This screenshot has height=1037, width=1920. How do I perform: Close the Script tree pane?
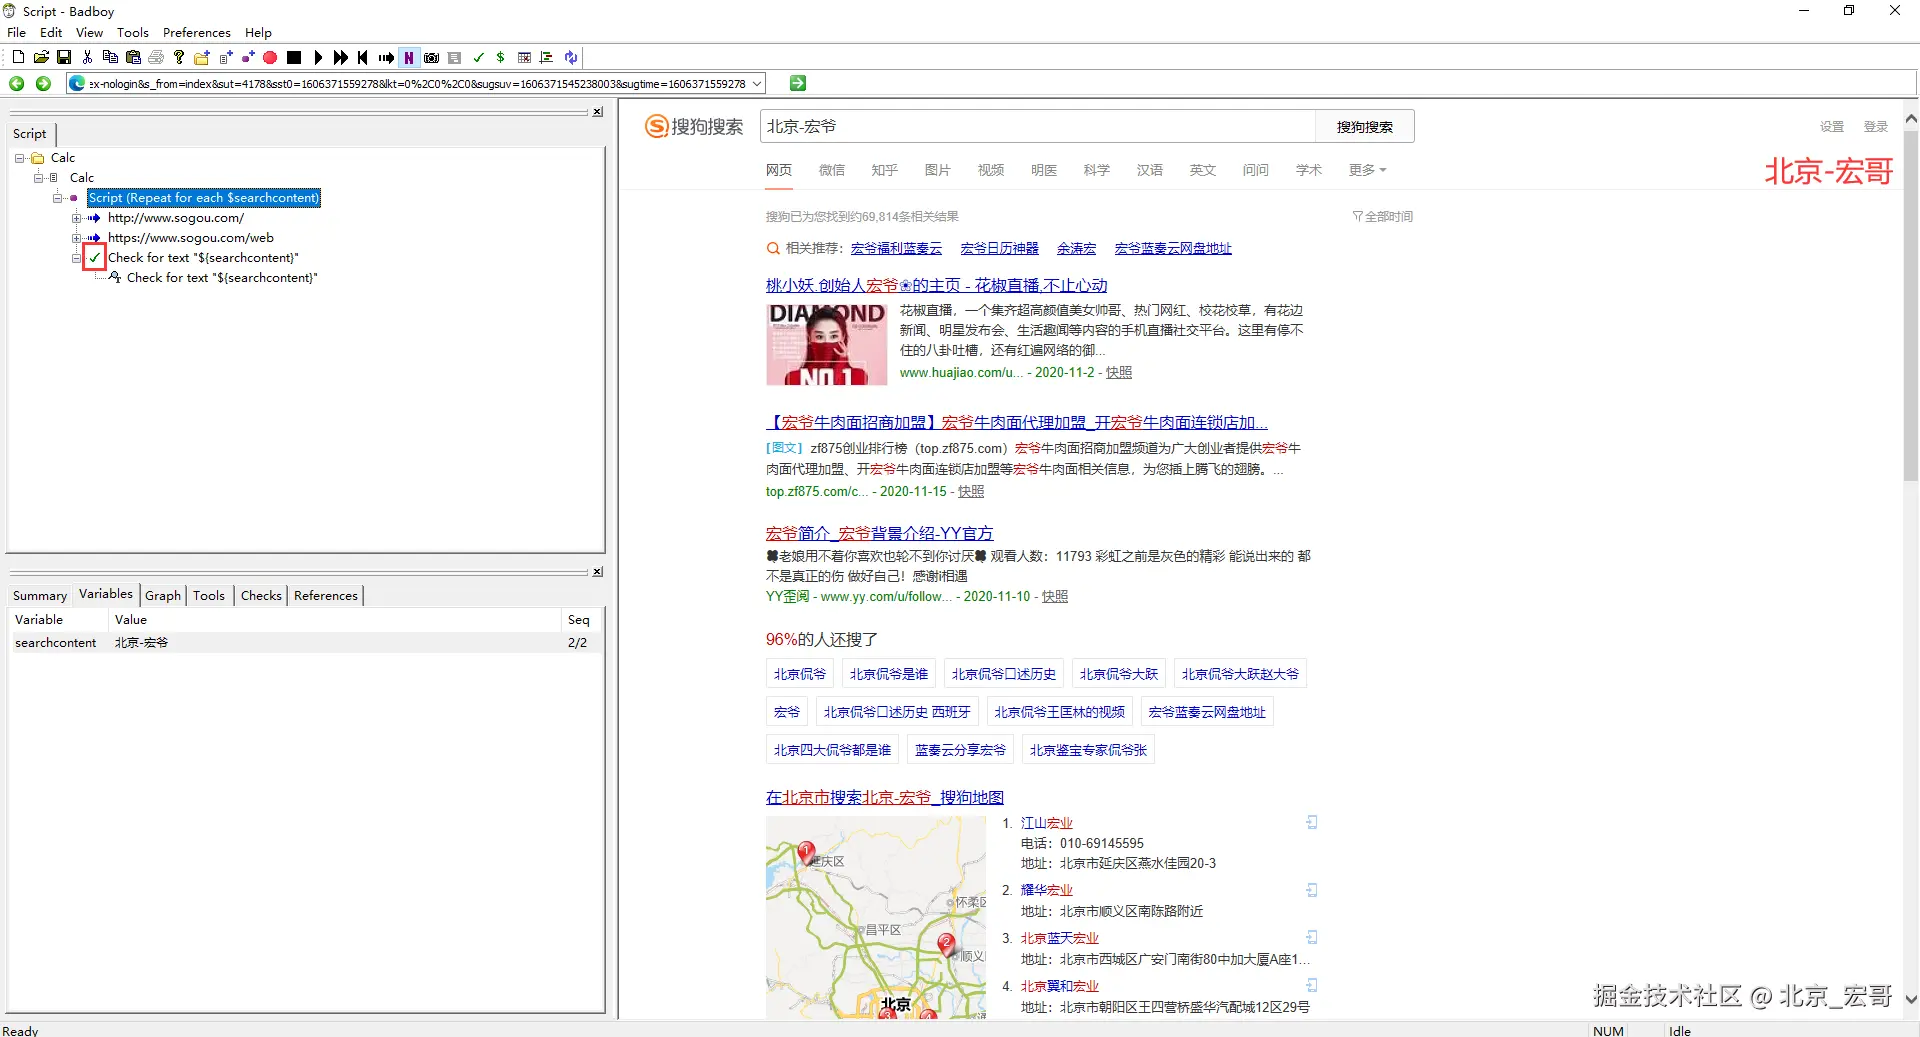[597, 112]
